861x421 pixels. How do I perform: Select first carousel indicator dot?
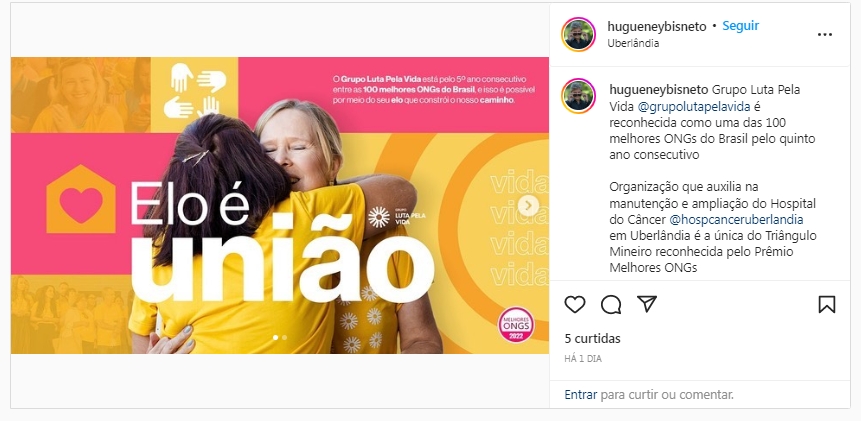click(276, 338)
